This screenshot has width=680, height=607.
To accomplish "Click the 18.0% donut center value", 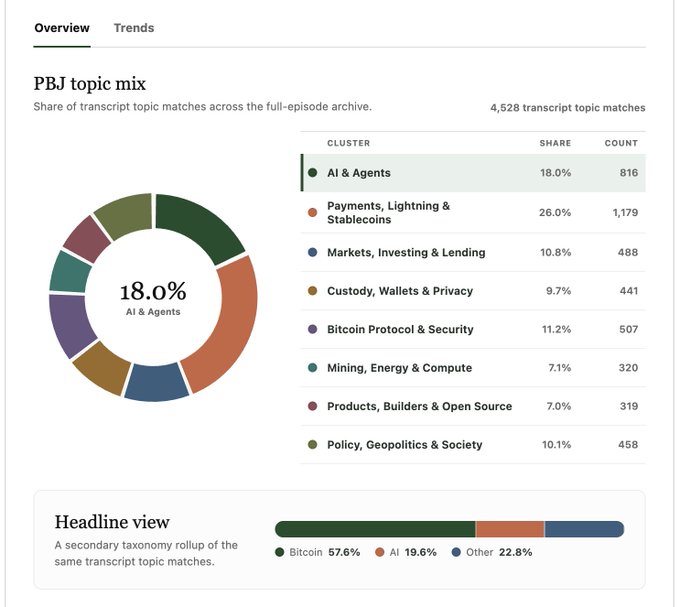I will (x=153, y=290).
